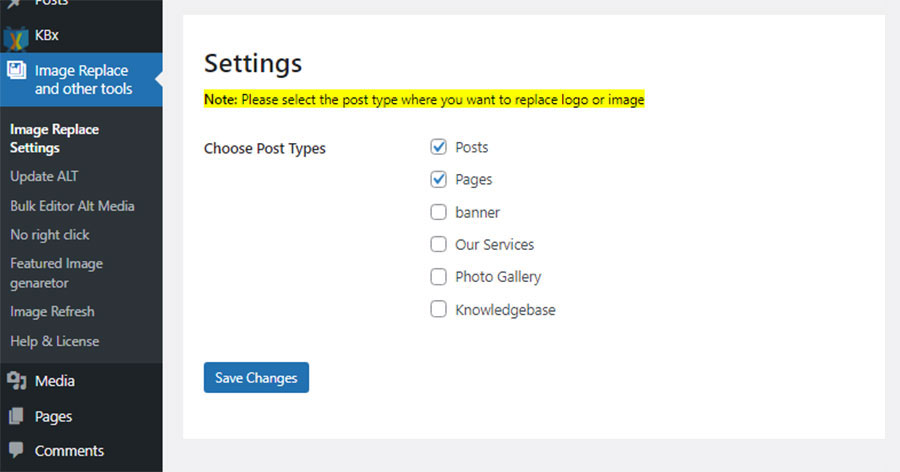900x472 pixels.
Task: Enable the Knowledgebase checkbox
Action: (x=439, y=309)
